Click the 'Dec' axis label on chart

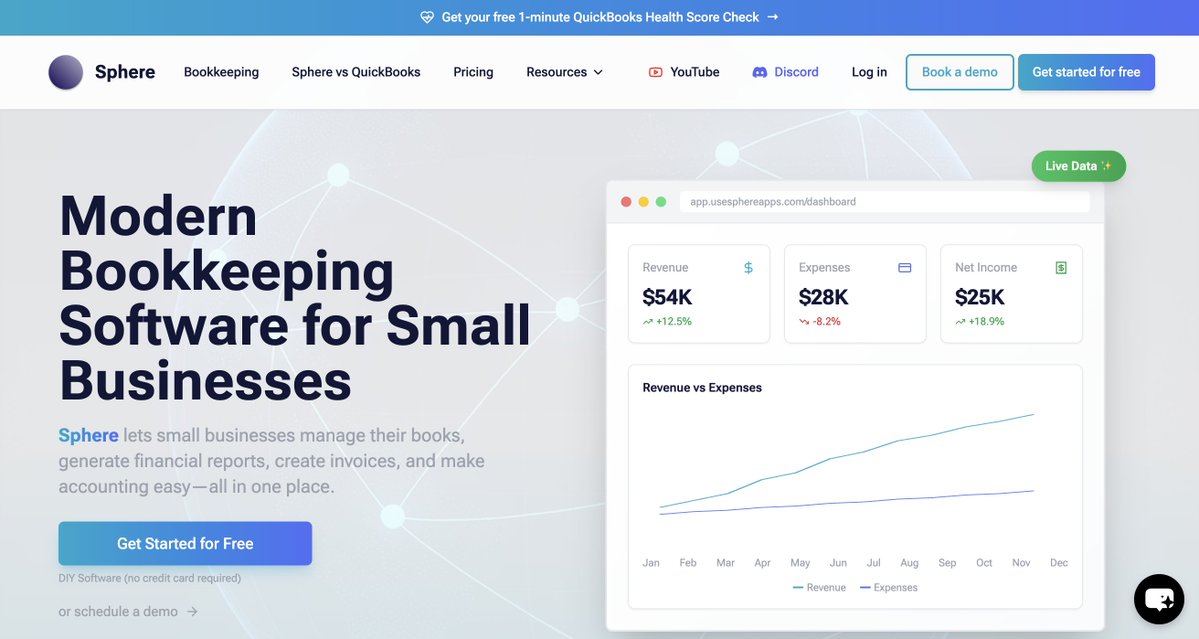pos(1059,563)
